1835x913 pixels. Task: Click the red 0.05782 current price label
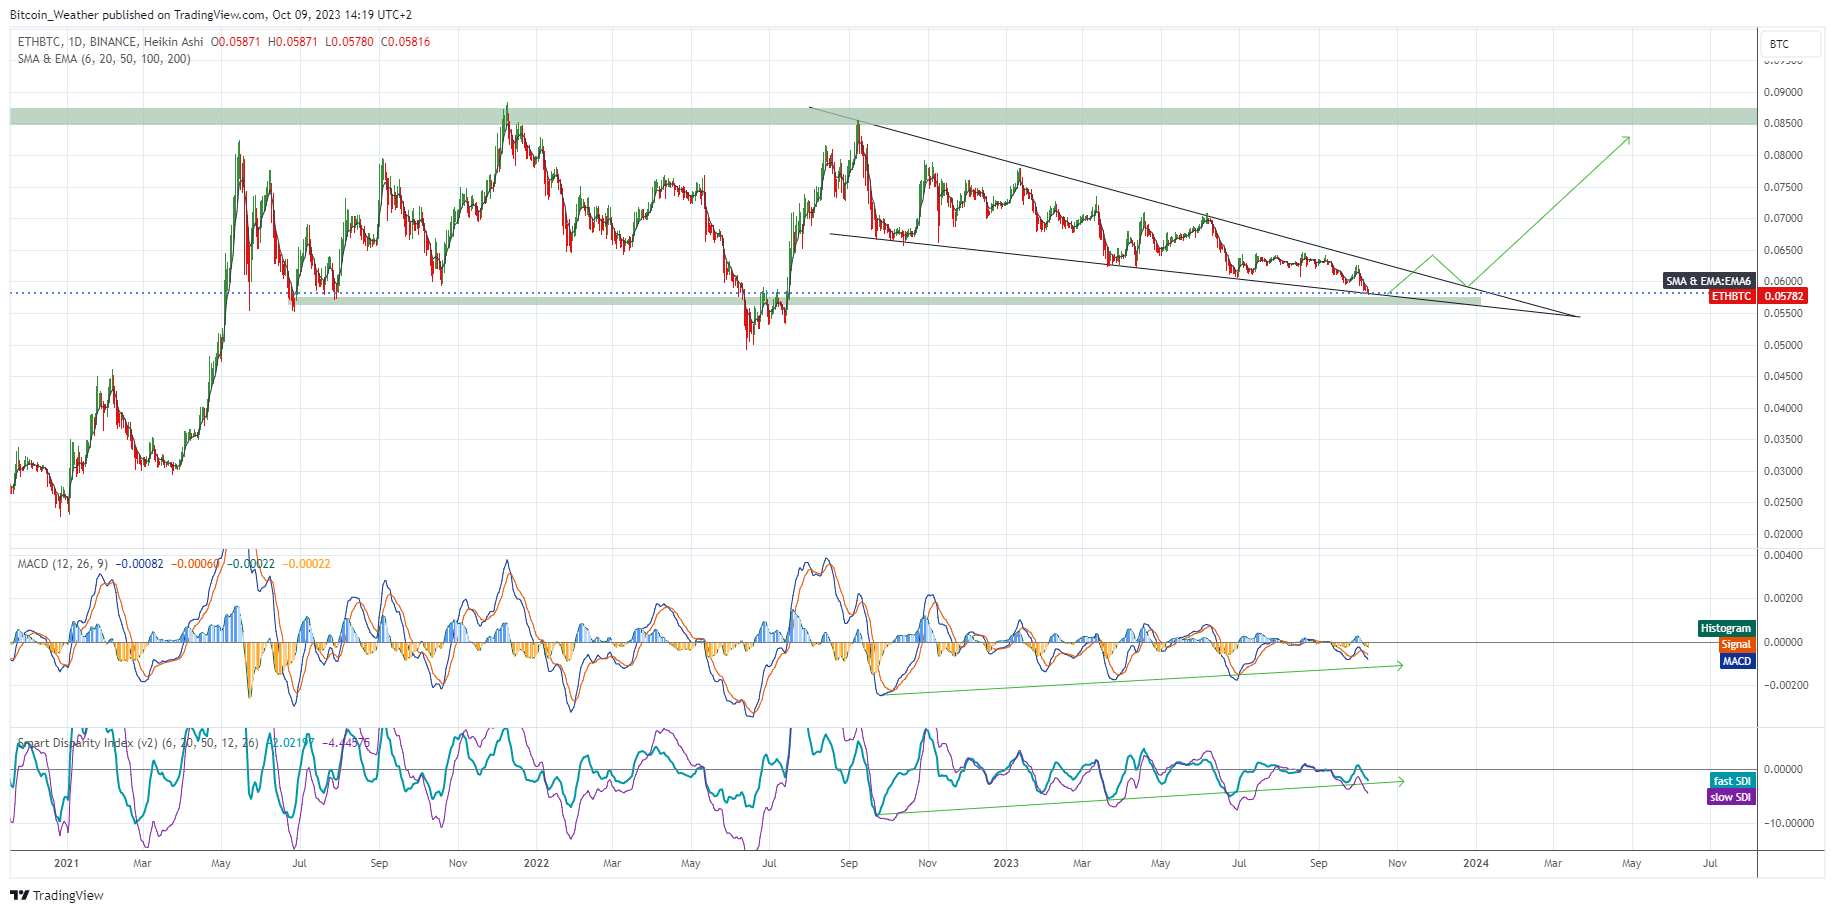coord(1783,296)
